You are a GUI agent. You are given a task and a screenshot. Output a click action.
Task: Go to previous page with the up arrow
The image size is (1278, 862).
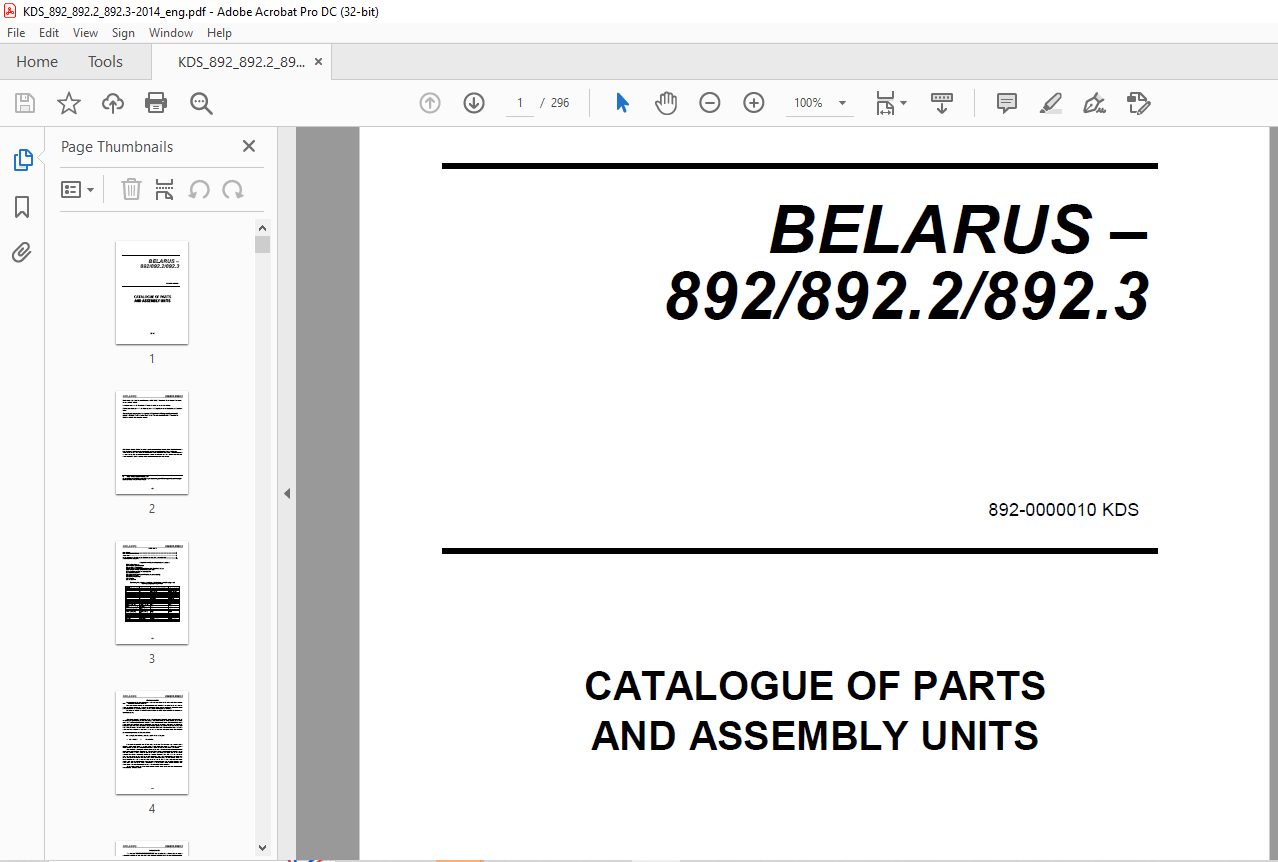point(430,103)
